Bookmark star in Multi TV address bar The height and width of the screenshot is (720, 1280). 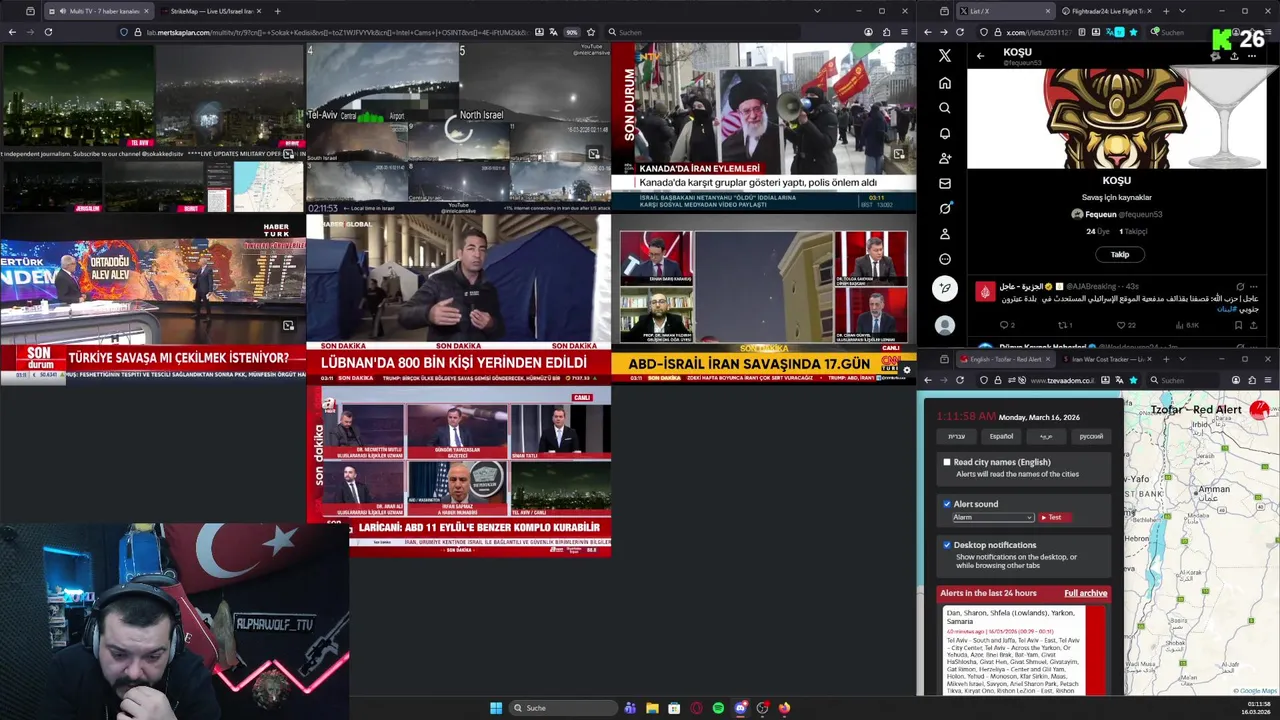(x=591, y=32)
